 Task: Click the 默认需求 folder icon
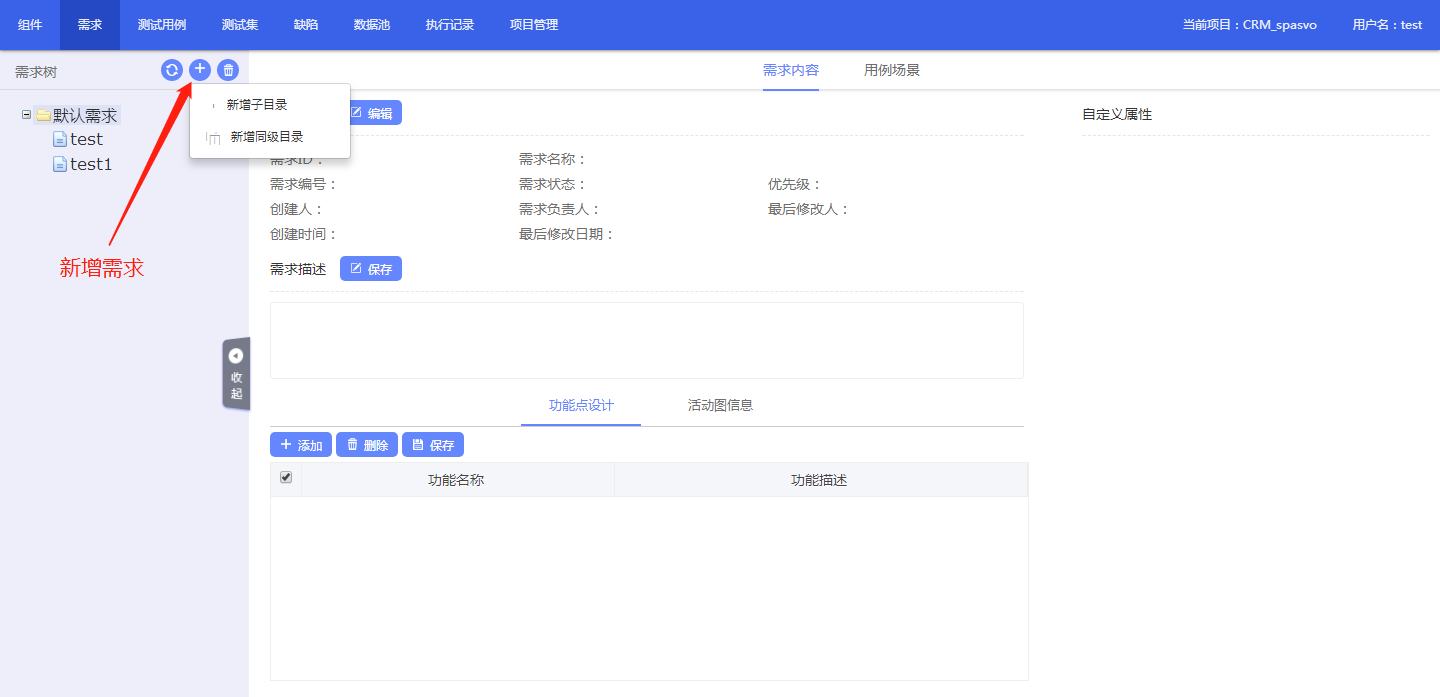coord(43,116)
